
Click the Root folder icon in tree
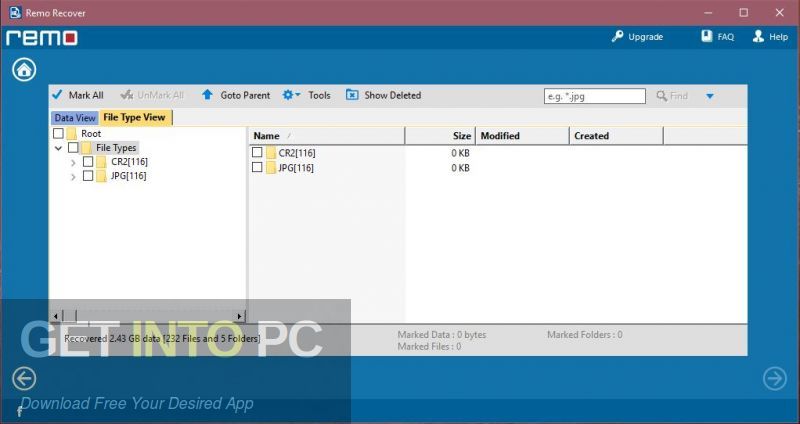[x=71, y=134]
